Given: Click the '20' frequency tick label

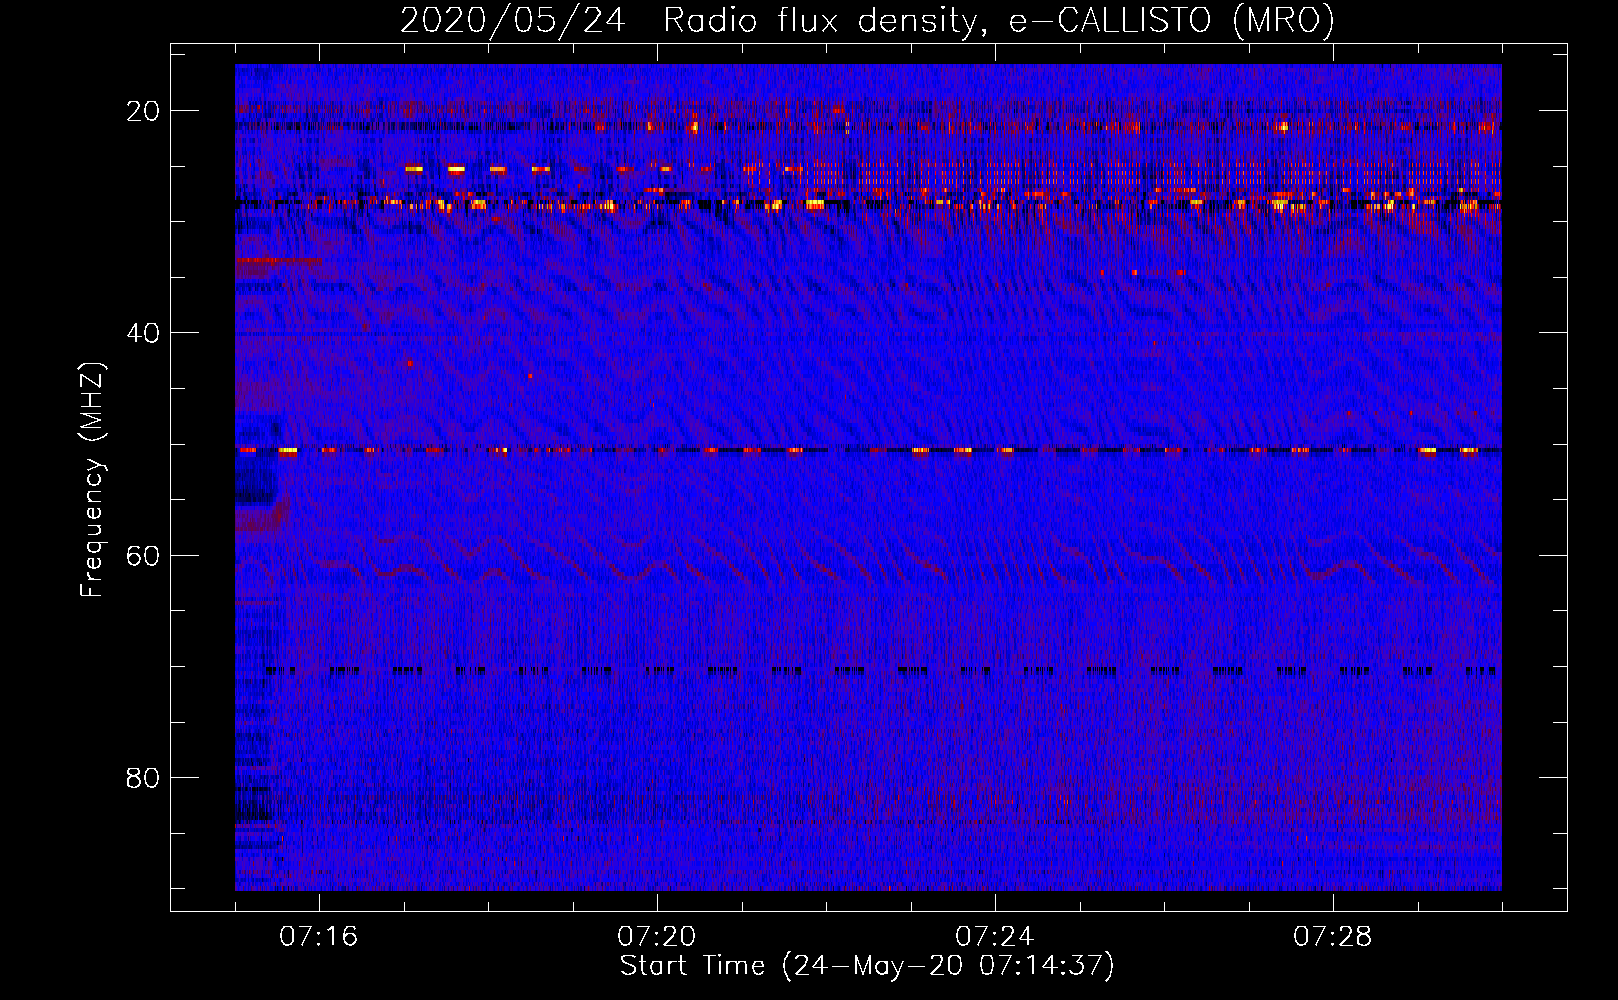Looking at the screenshot, I should click(143, 111).
